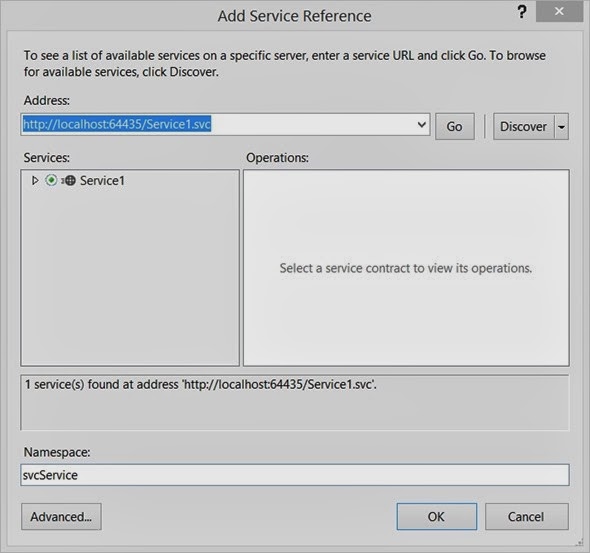Confirm with the OK button
The height and width of the screenshot is (553, 590).
point(436,517)
